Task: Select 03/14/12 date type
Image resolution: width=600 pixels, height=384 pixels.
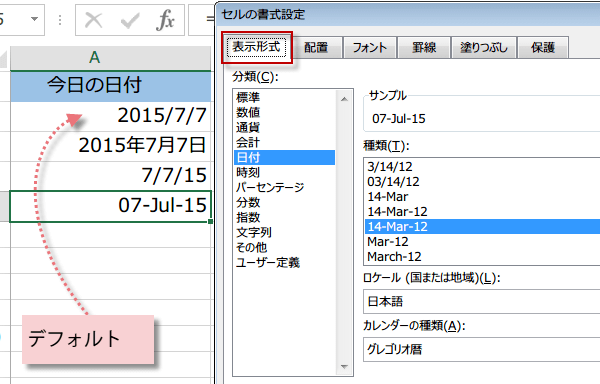Action: click(x=482, y=182)
